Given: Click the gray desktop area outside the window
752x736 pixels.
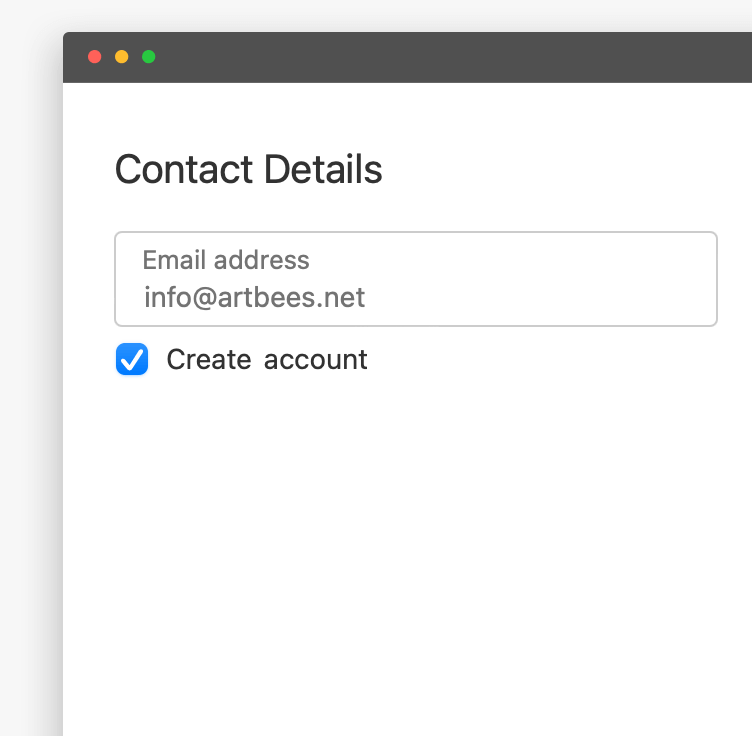Looking at the screenshot, I should (x=29, y=384).
